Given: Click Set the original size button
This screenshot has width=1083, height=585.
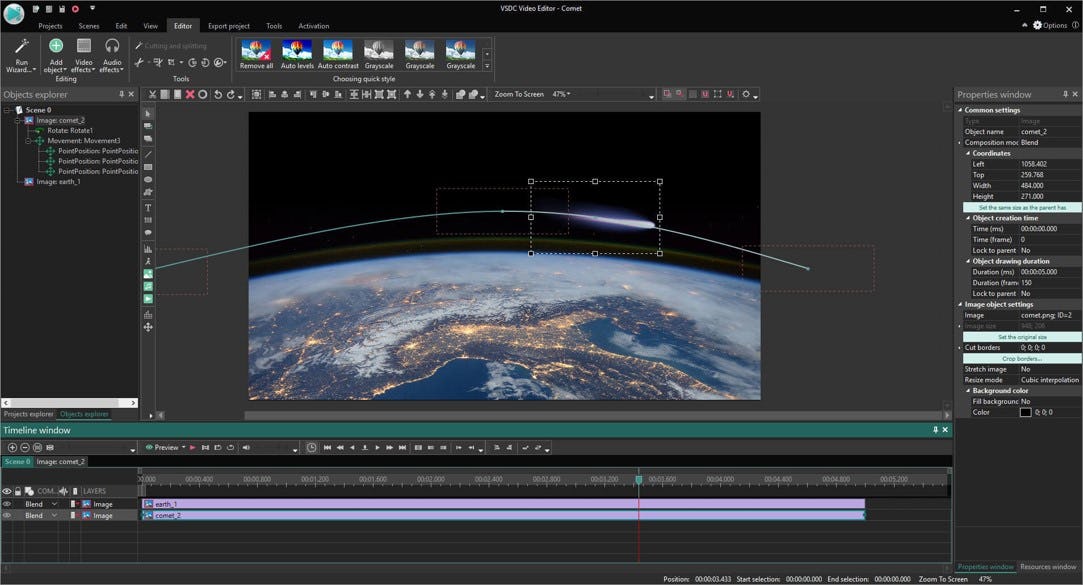Looking at the screenshot, I should (x=1021, y=337).
